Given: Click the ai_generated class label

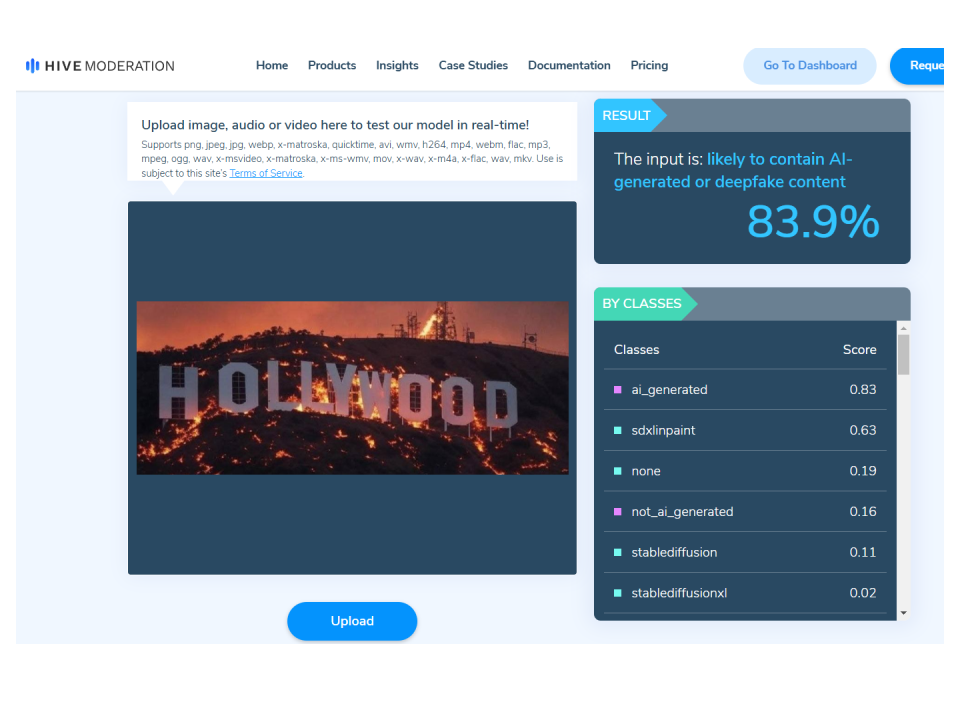Looking at the screenshot, I should coord(669,389).
